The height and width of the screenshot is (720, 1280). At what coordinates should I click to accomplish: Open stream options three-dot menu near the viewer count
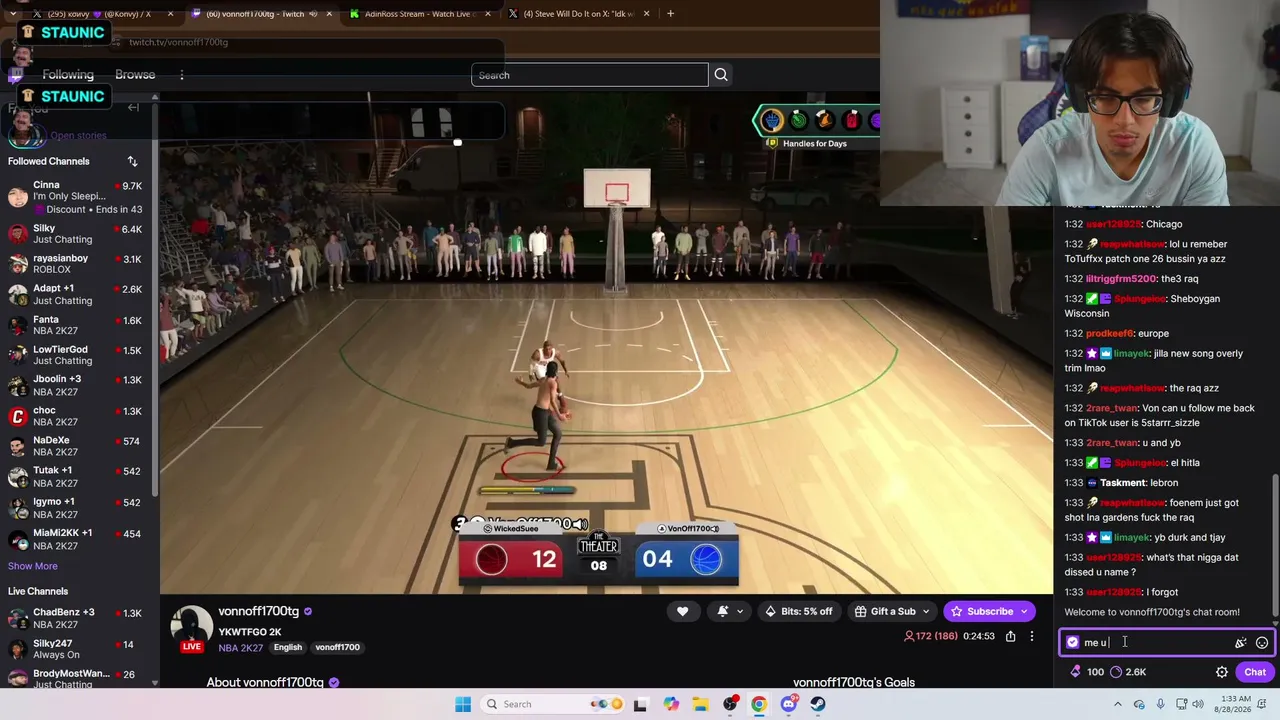pos(1032,636)
